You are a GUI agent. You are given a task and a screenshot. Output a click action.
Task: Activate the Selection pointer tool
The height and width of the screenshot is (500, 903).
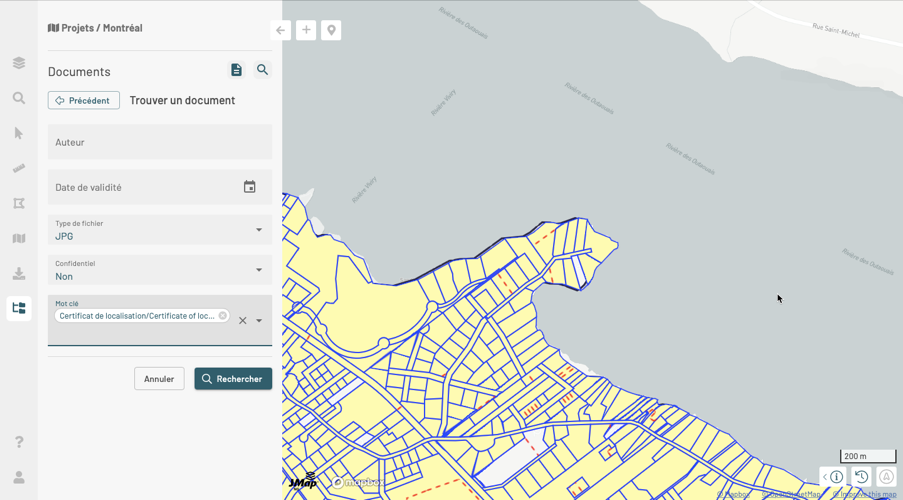[19, 133]
